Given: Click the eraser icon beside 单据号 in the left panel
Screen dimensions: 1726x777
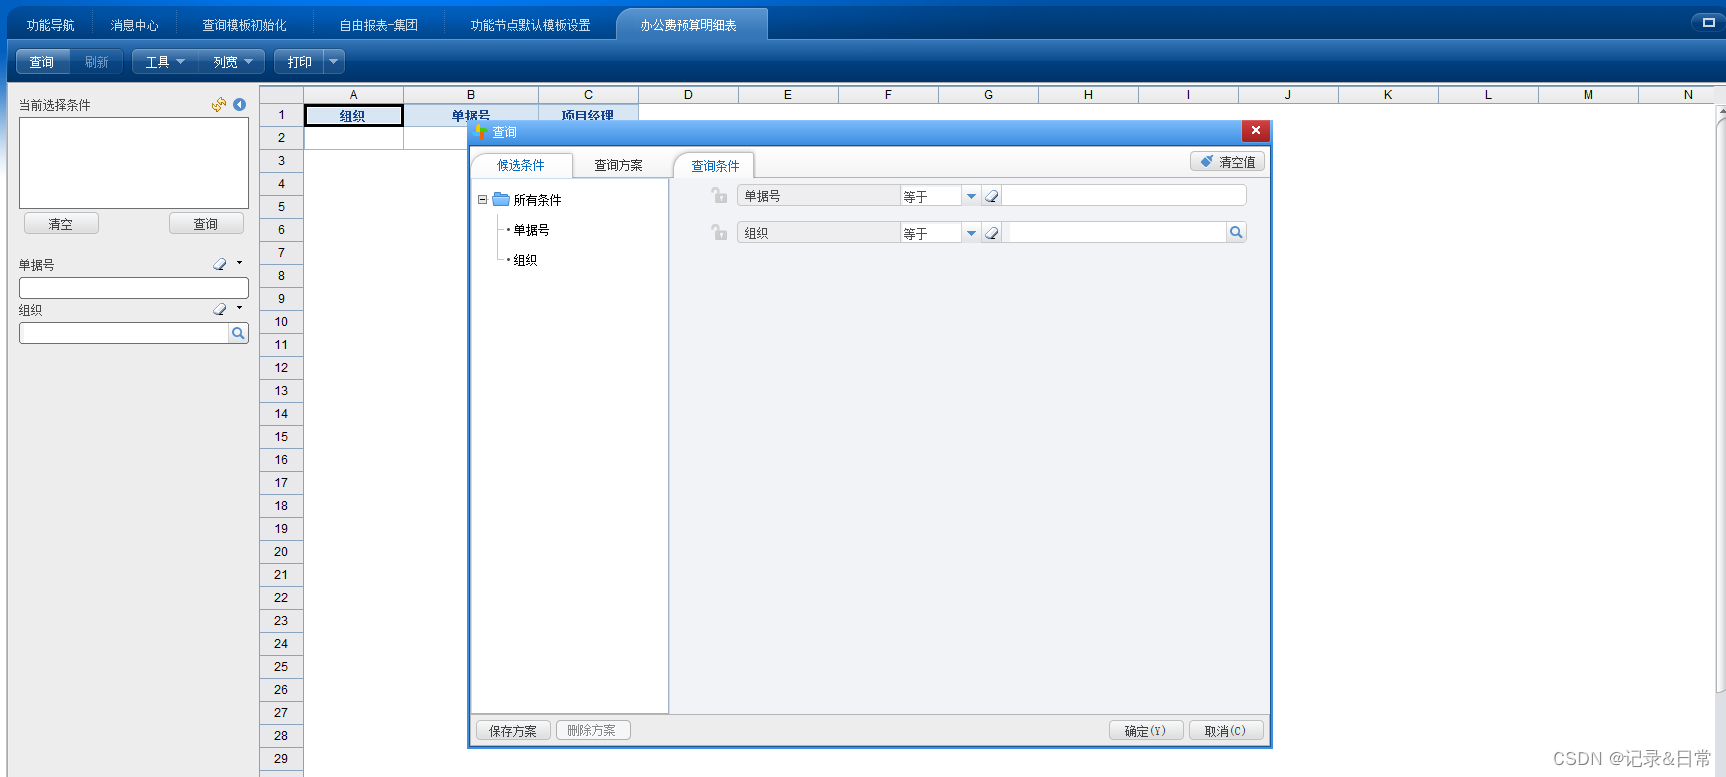Looking at the screenshot, I should (x=220, y=264).
